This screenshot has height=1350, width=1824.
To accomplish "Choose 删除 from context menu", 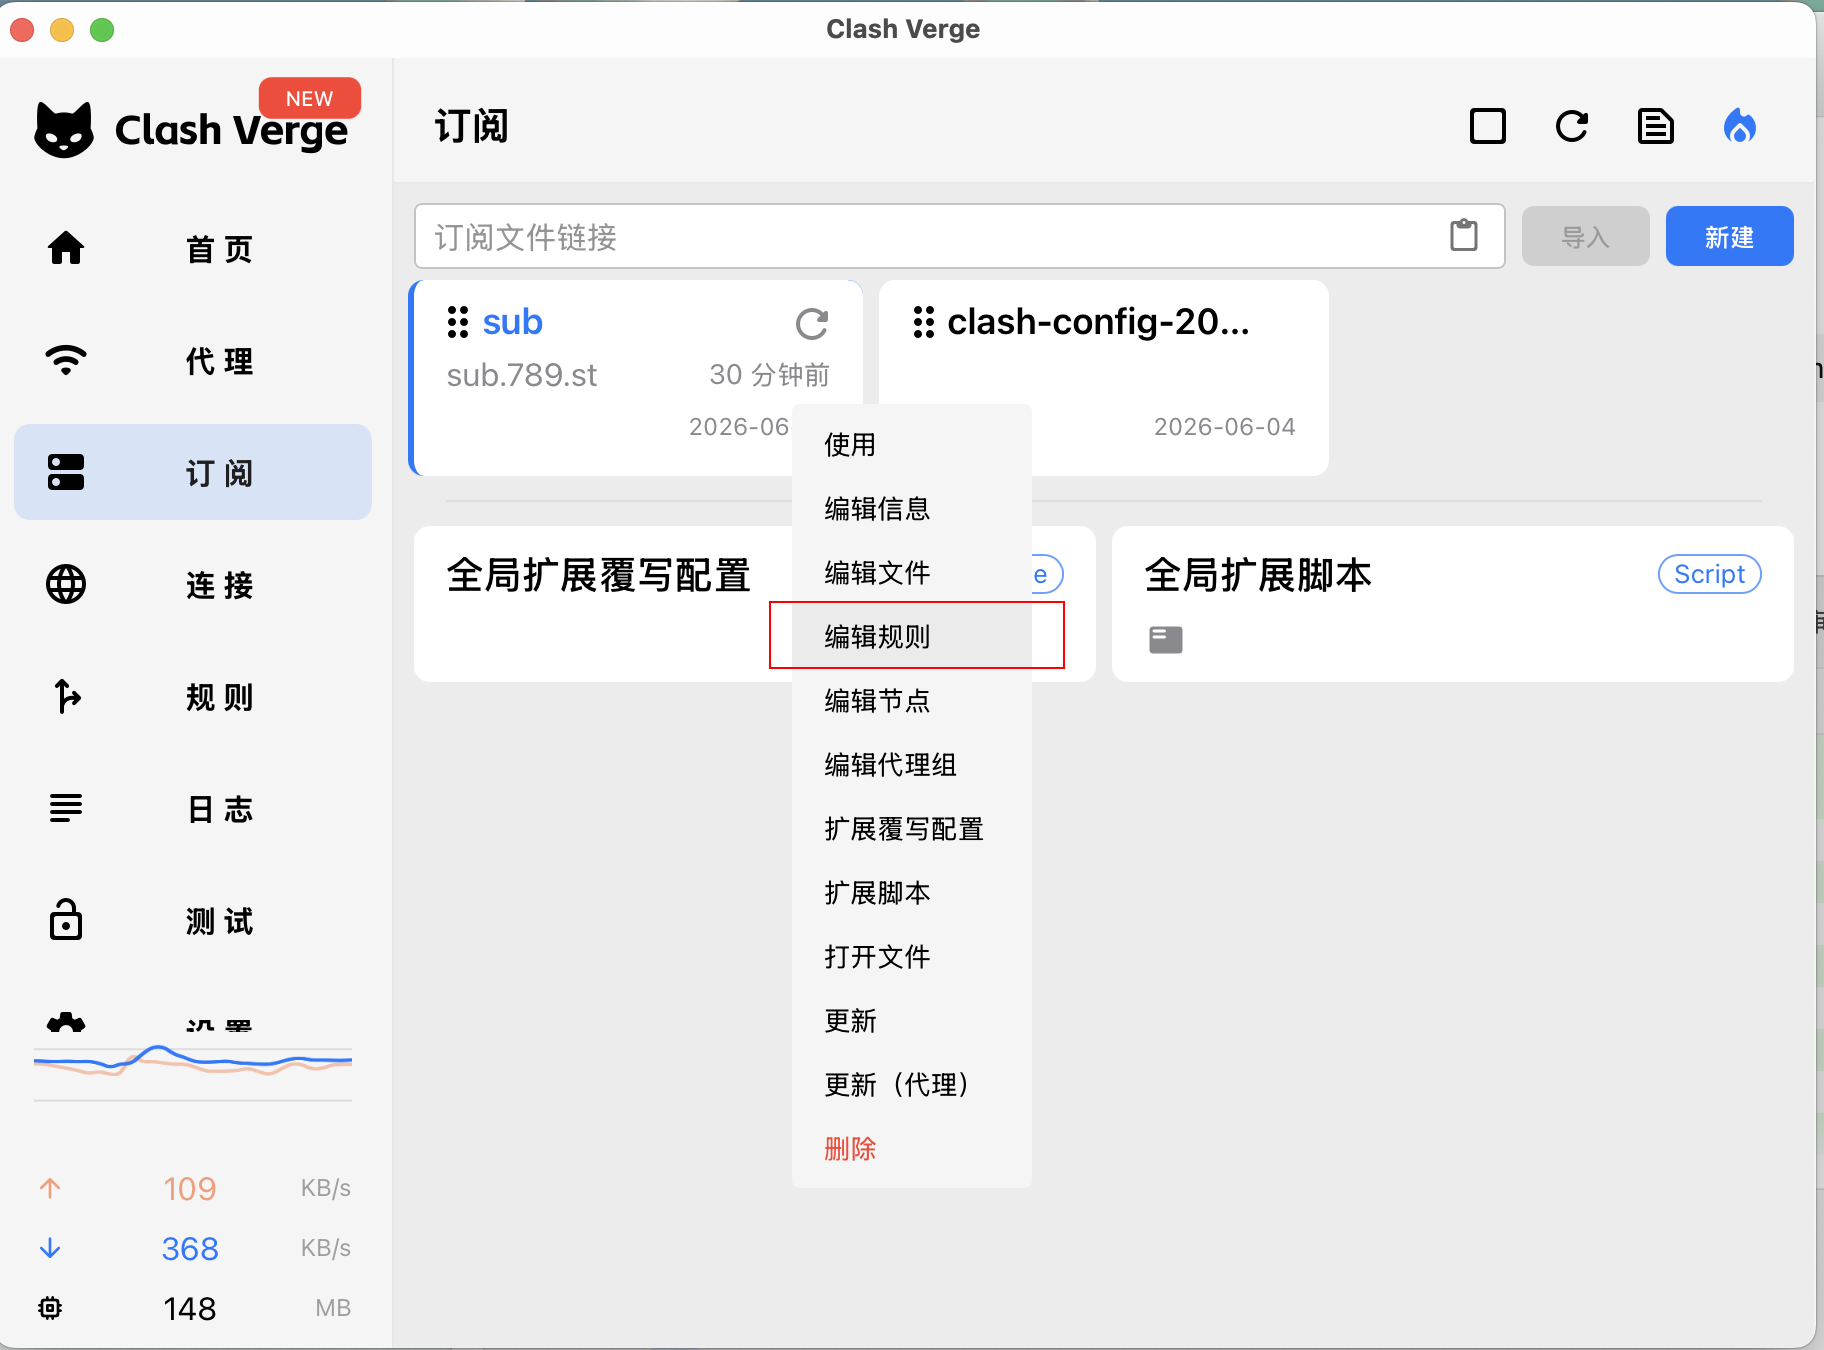I will pos(912,1148).
